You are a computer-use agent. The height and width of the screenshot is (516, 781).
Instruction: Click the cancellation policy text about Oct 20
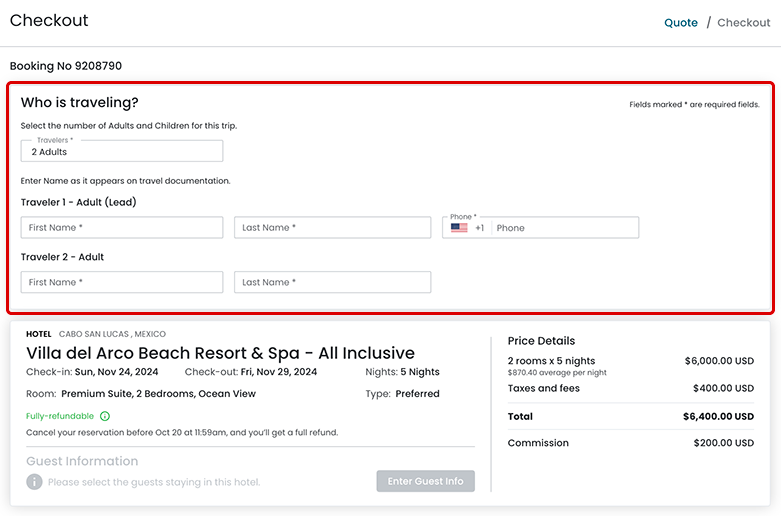tap(182, 432)
